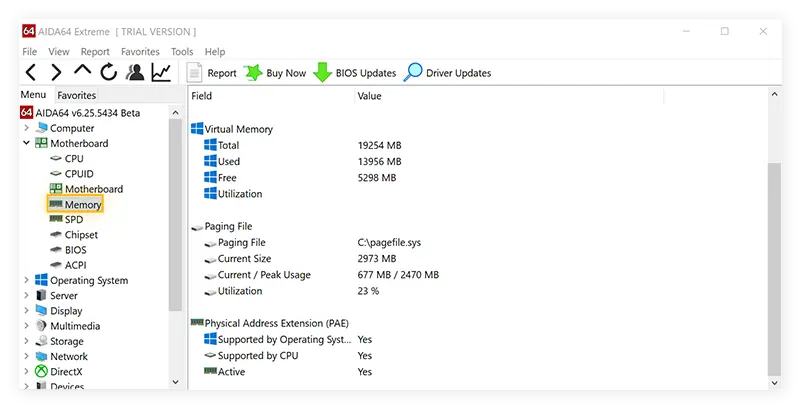Click the DirectX Xbox icon
The image size is (800, 409).
coord(41,372)
